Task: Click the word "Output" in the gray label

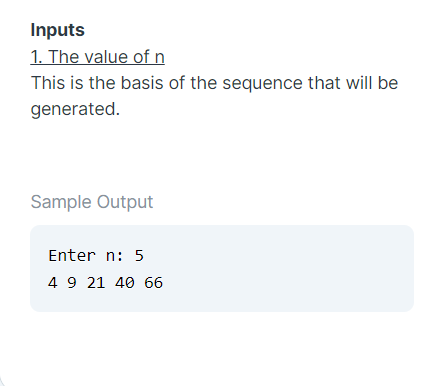Action: 125,202
